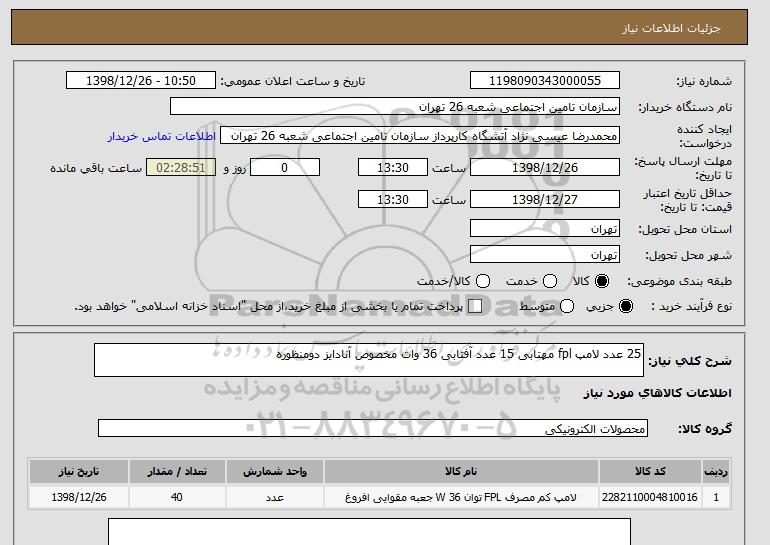Screen dimensions: 770x545
Task: Select the خدمت radio button
Action: coord(550,281)
